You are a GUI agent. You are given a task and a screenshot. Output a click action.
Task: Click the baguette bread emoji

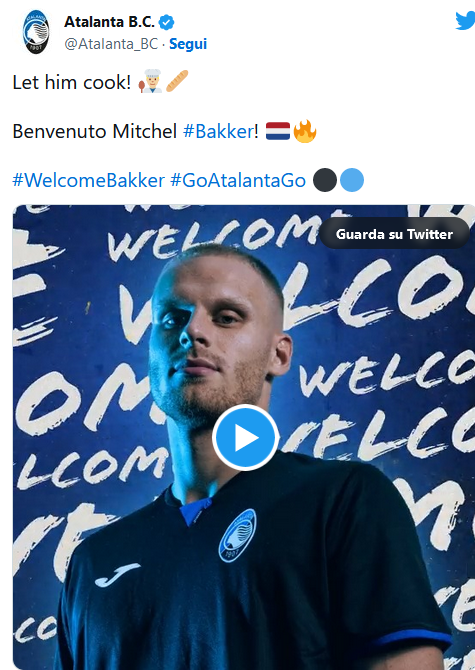pyautogui.click(x=177, y=81)
